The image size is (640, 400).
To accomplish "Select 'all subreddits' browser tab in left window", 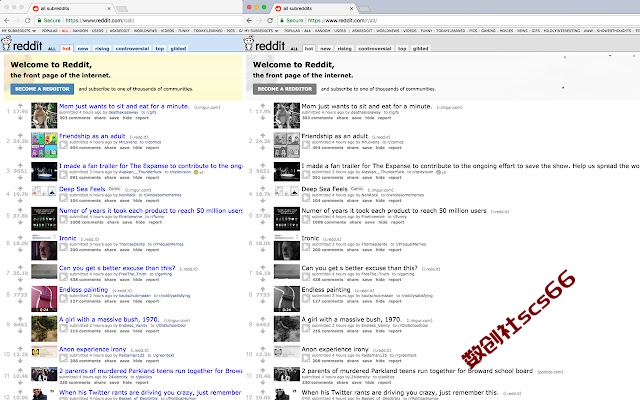I will (71, 8).
